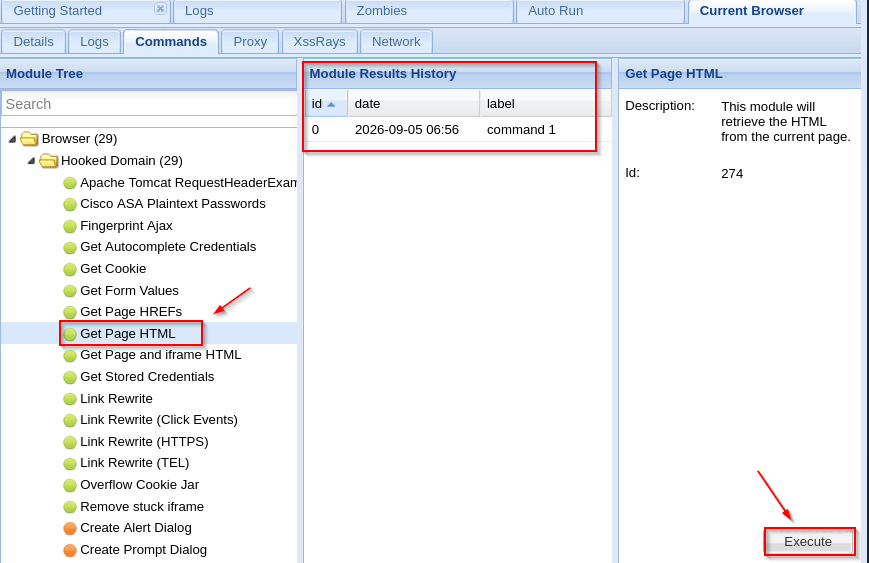
Task: Click orange status icon beside Create Prompt Dialog
Action: 70,550
